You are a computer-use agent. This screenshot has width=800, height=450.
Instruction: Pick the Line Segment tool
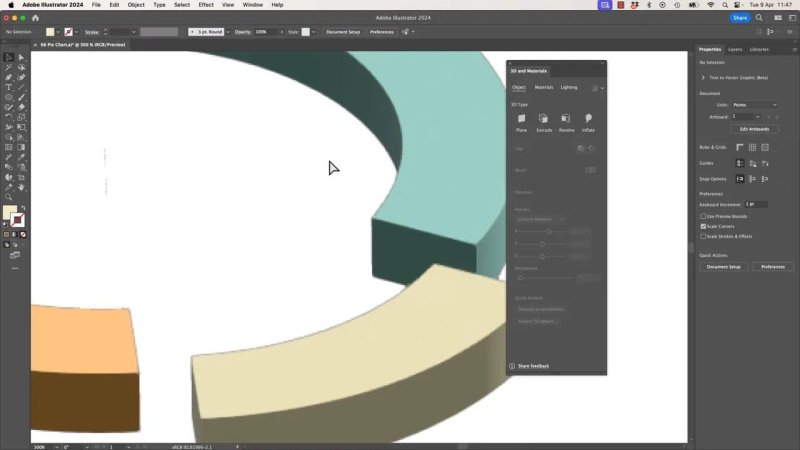(x=21, y=87)
